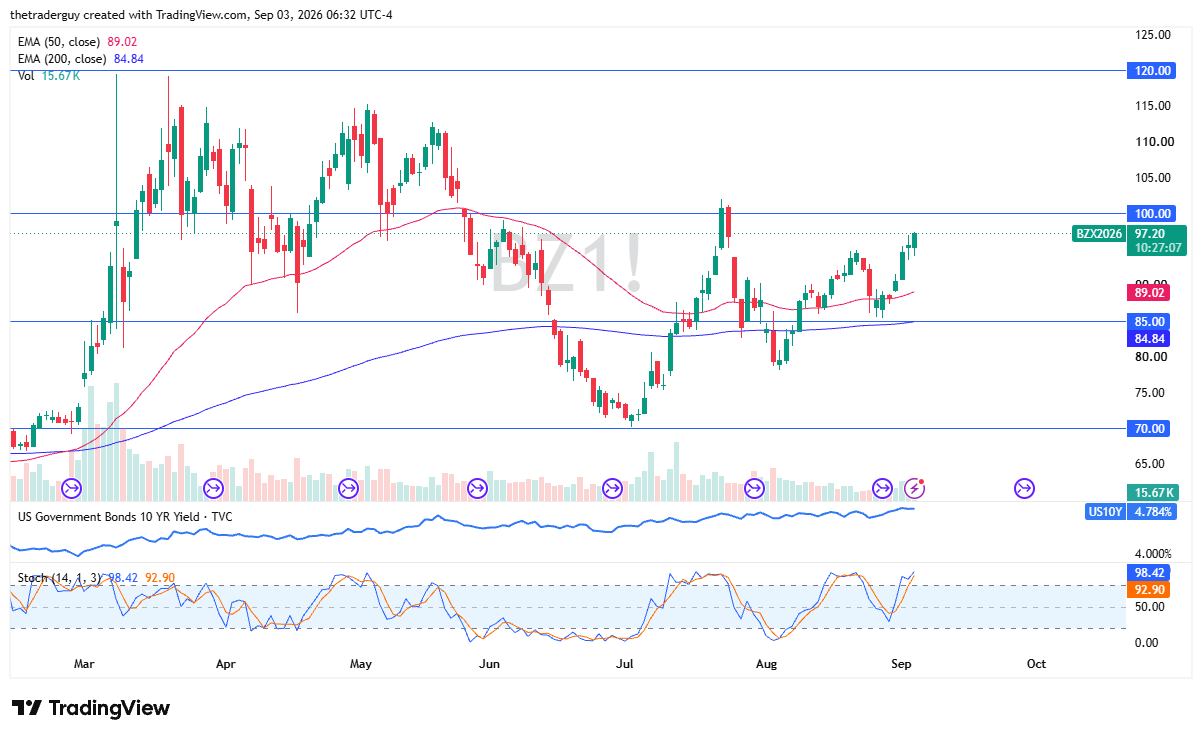
Task: Click the 10:27:07 countdown timer
Action: [1156, 248]
